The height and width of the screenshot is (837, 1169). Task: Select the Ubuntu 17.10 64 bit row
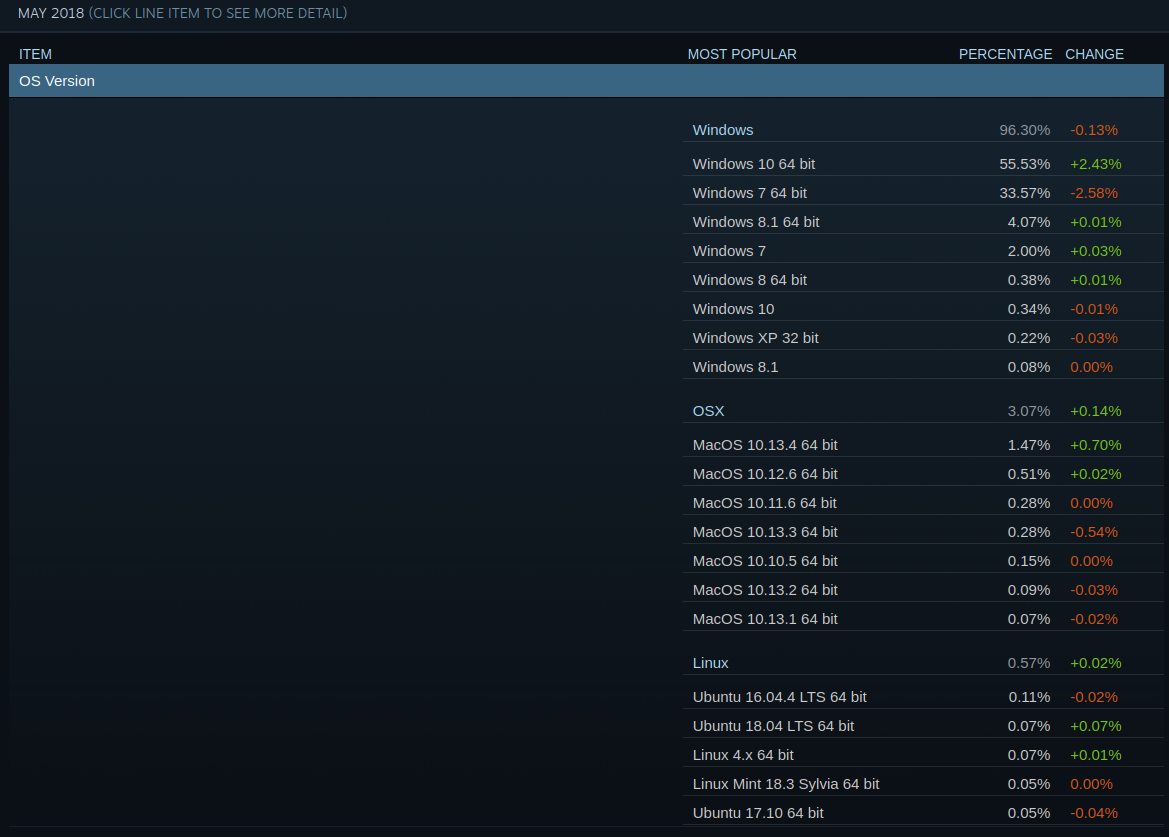[923, 813]
